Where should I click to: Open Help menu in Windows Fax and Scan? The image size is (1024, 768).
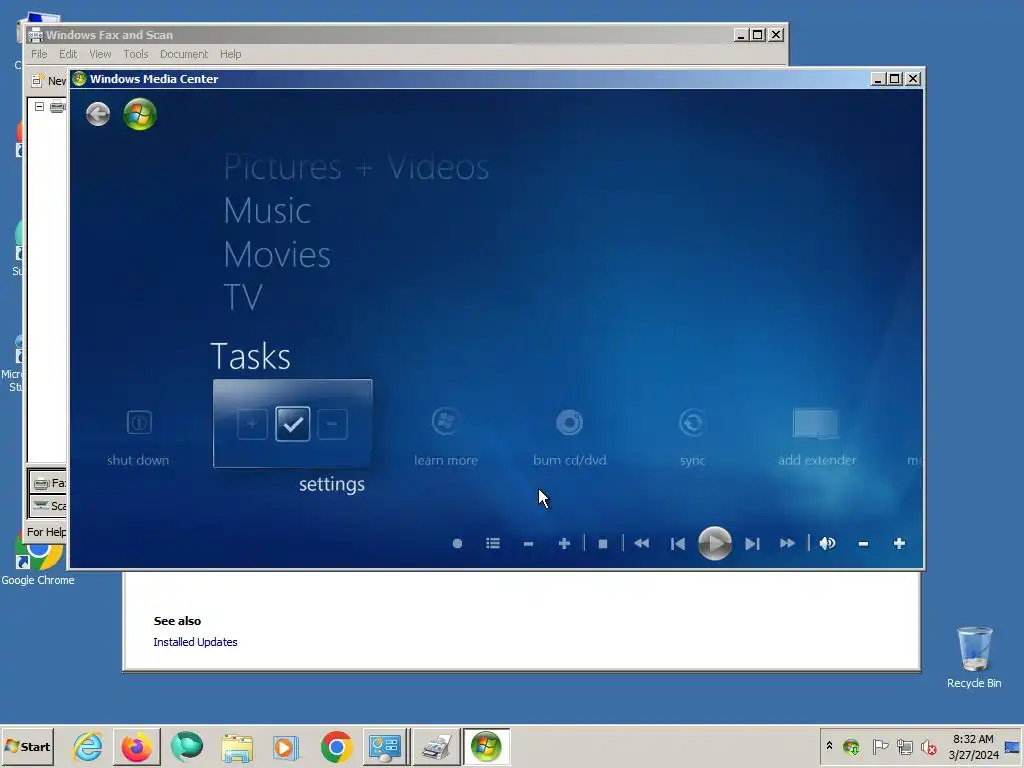pyautogui.click(x=231, y=54)
